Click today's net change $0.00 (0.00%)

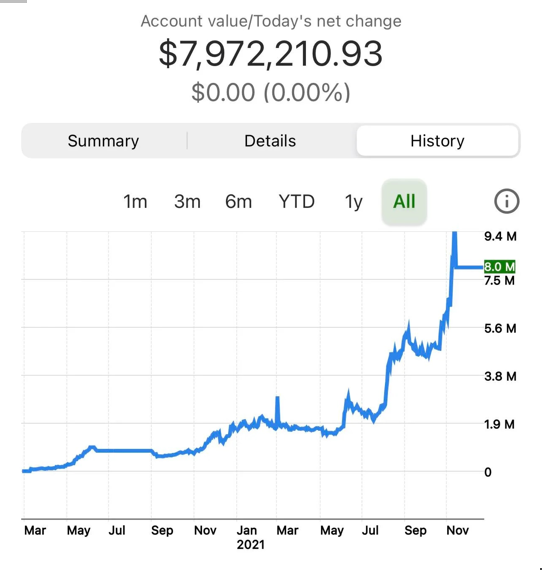pyautogui.click(x=271, y=92)
